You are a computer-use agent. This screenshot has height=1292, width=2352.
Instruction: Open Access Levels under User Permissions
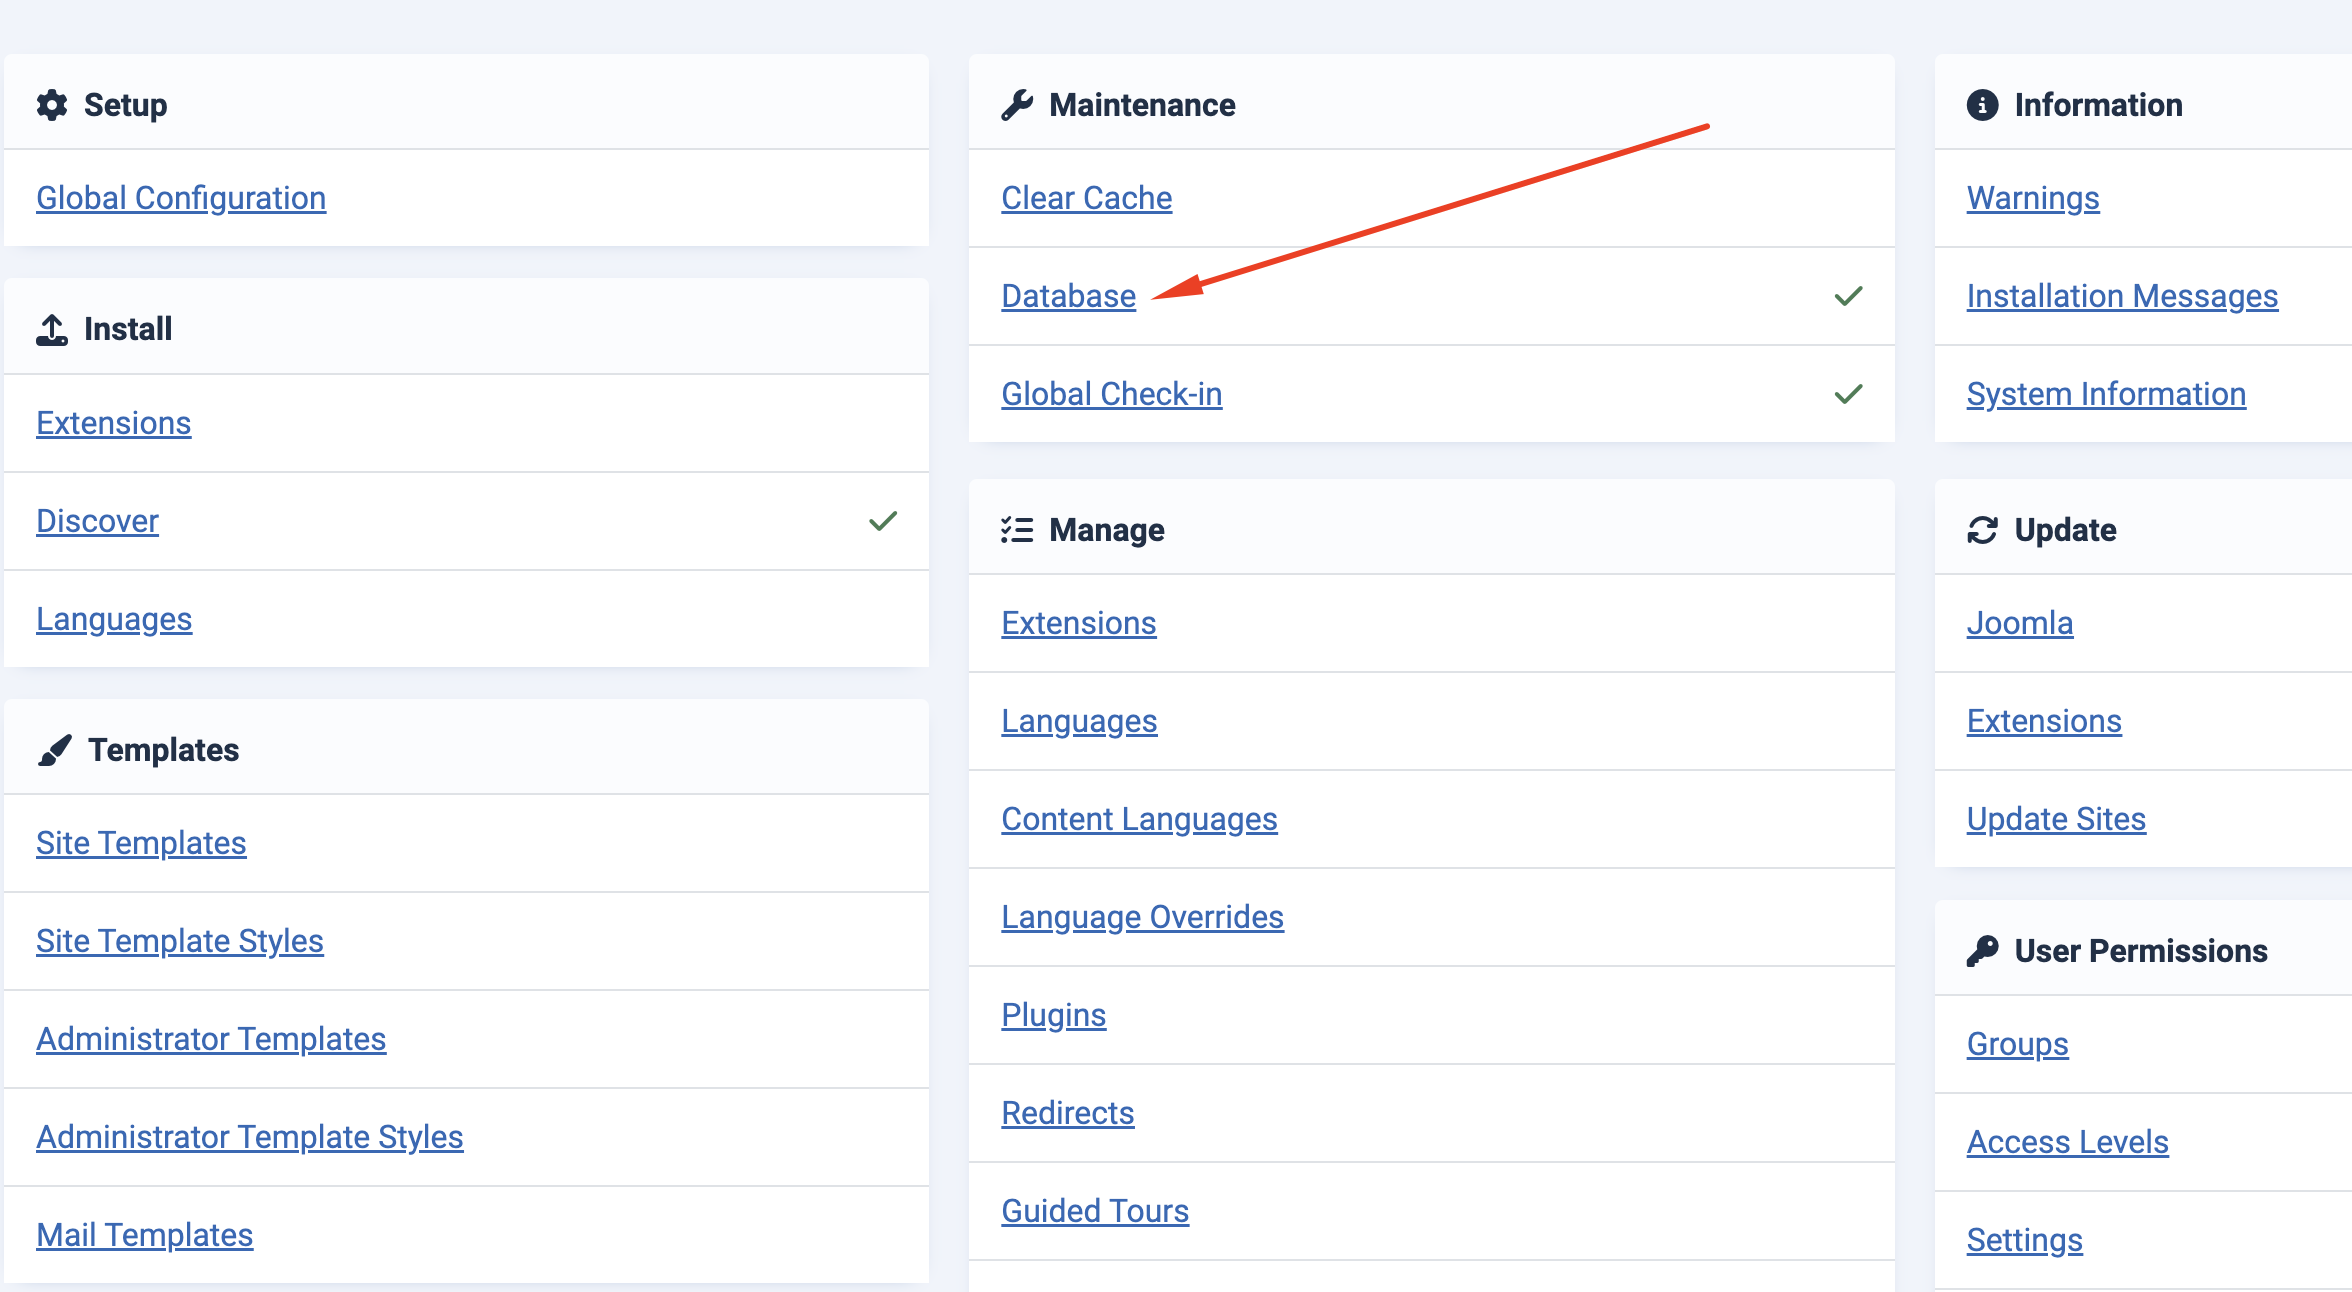(x=2067, y=1142)
